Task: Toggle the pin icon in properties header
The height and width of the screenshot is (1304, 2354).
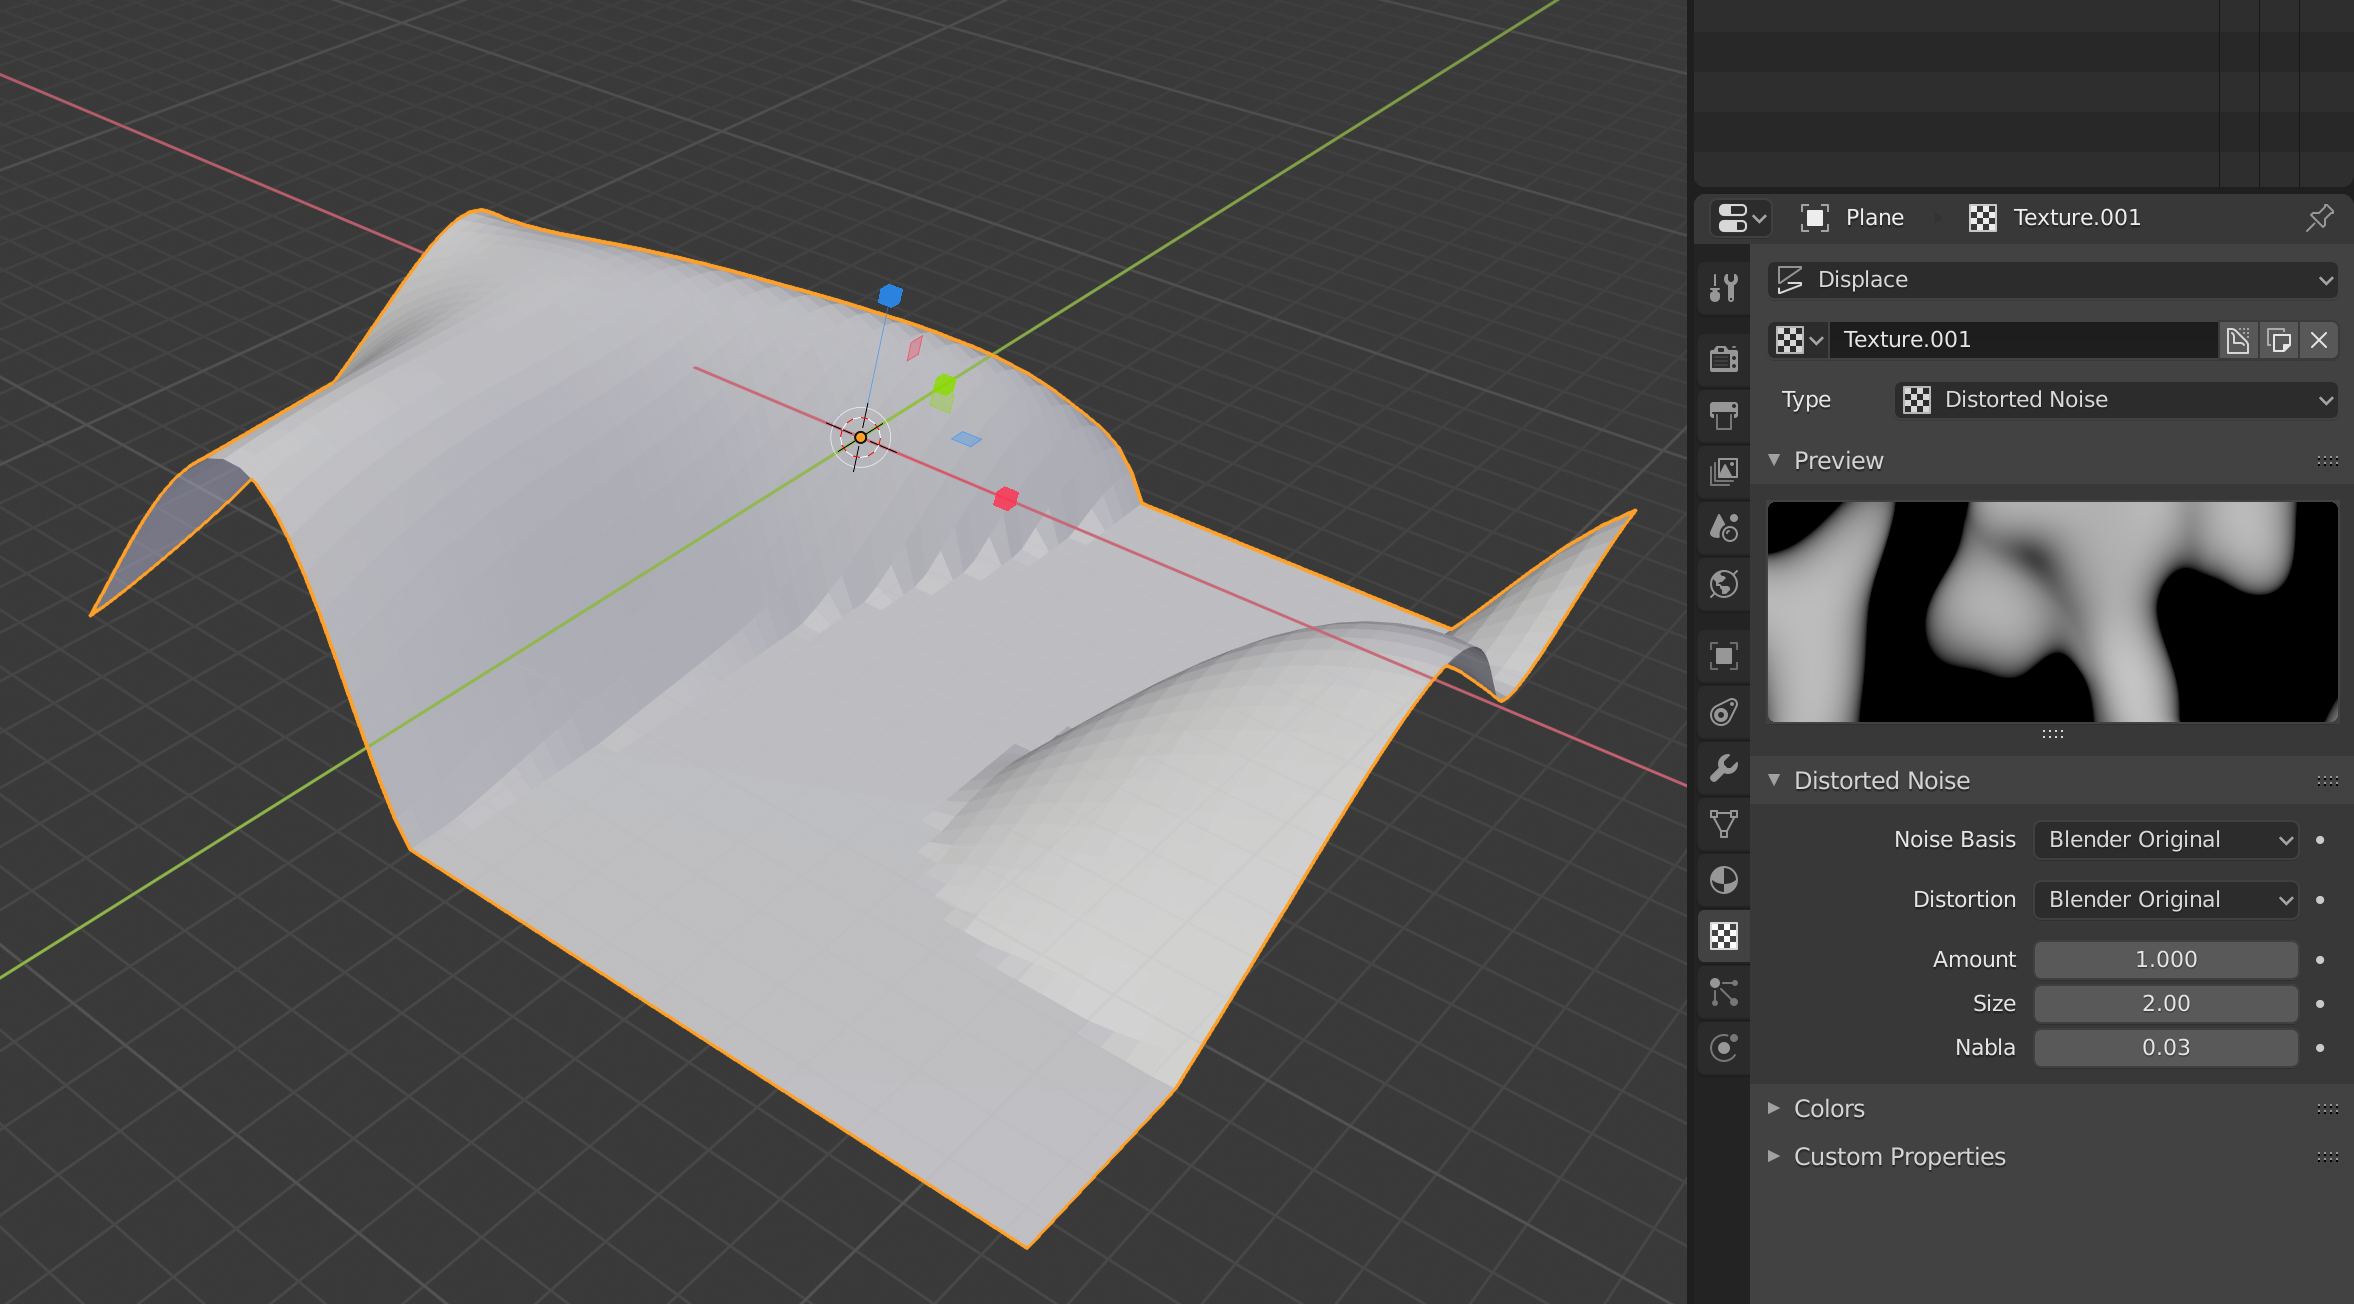Action: [x=2319, y=217]
